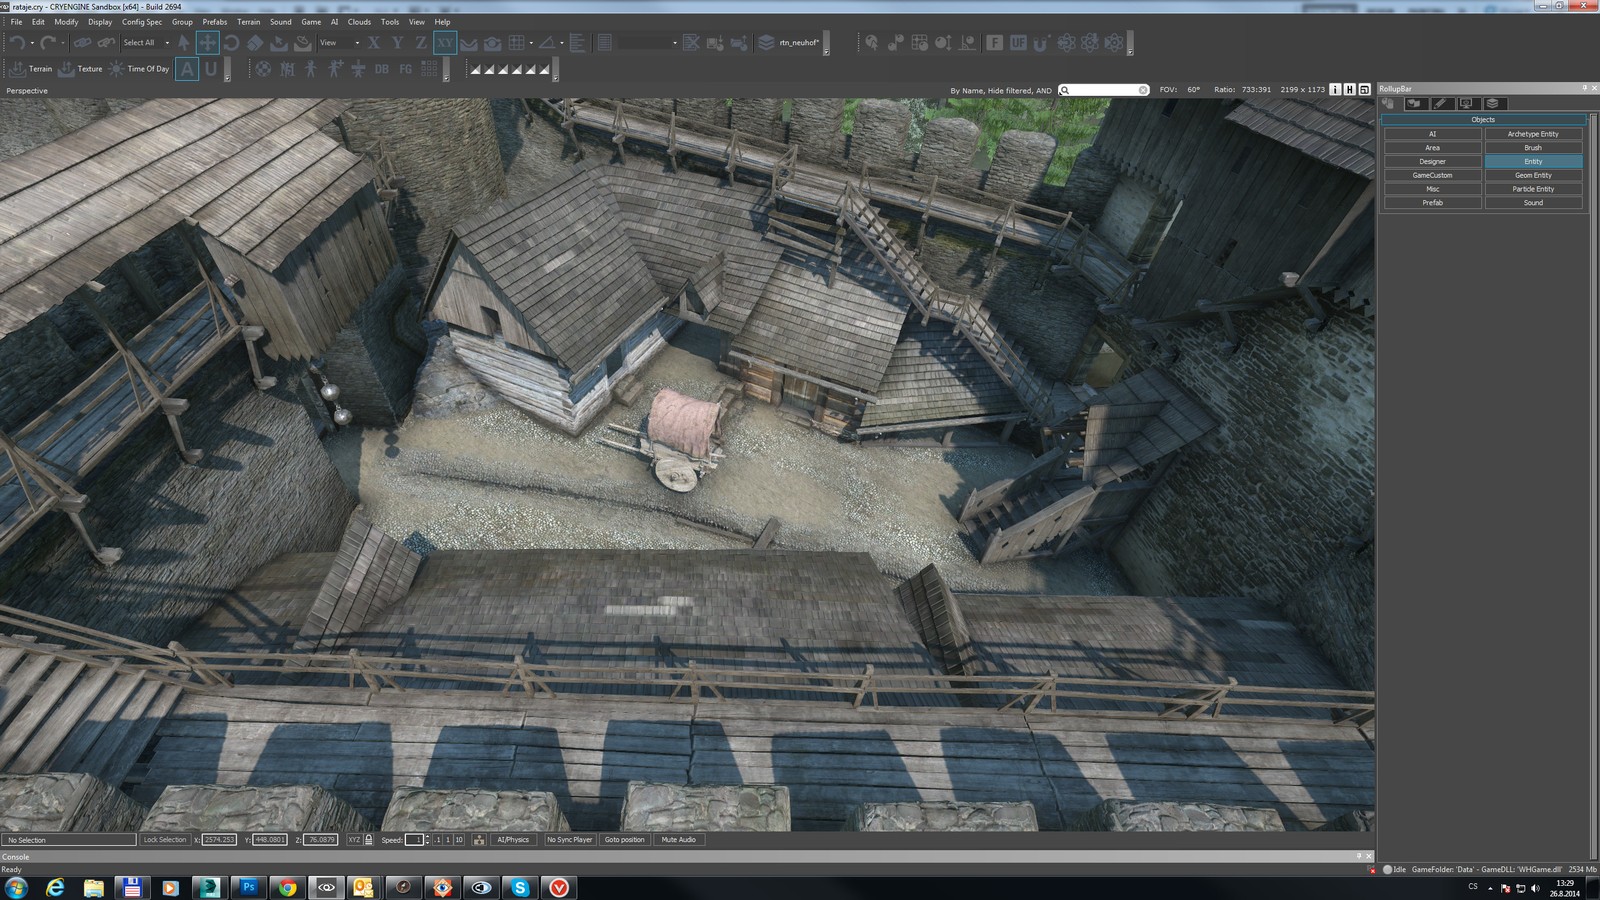Viewport: 1600px width, 900px height.
Task: Toggle the angle snap triangle icon
Action: pyautogui.click(x=547, y=42)
